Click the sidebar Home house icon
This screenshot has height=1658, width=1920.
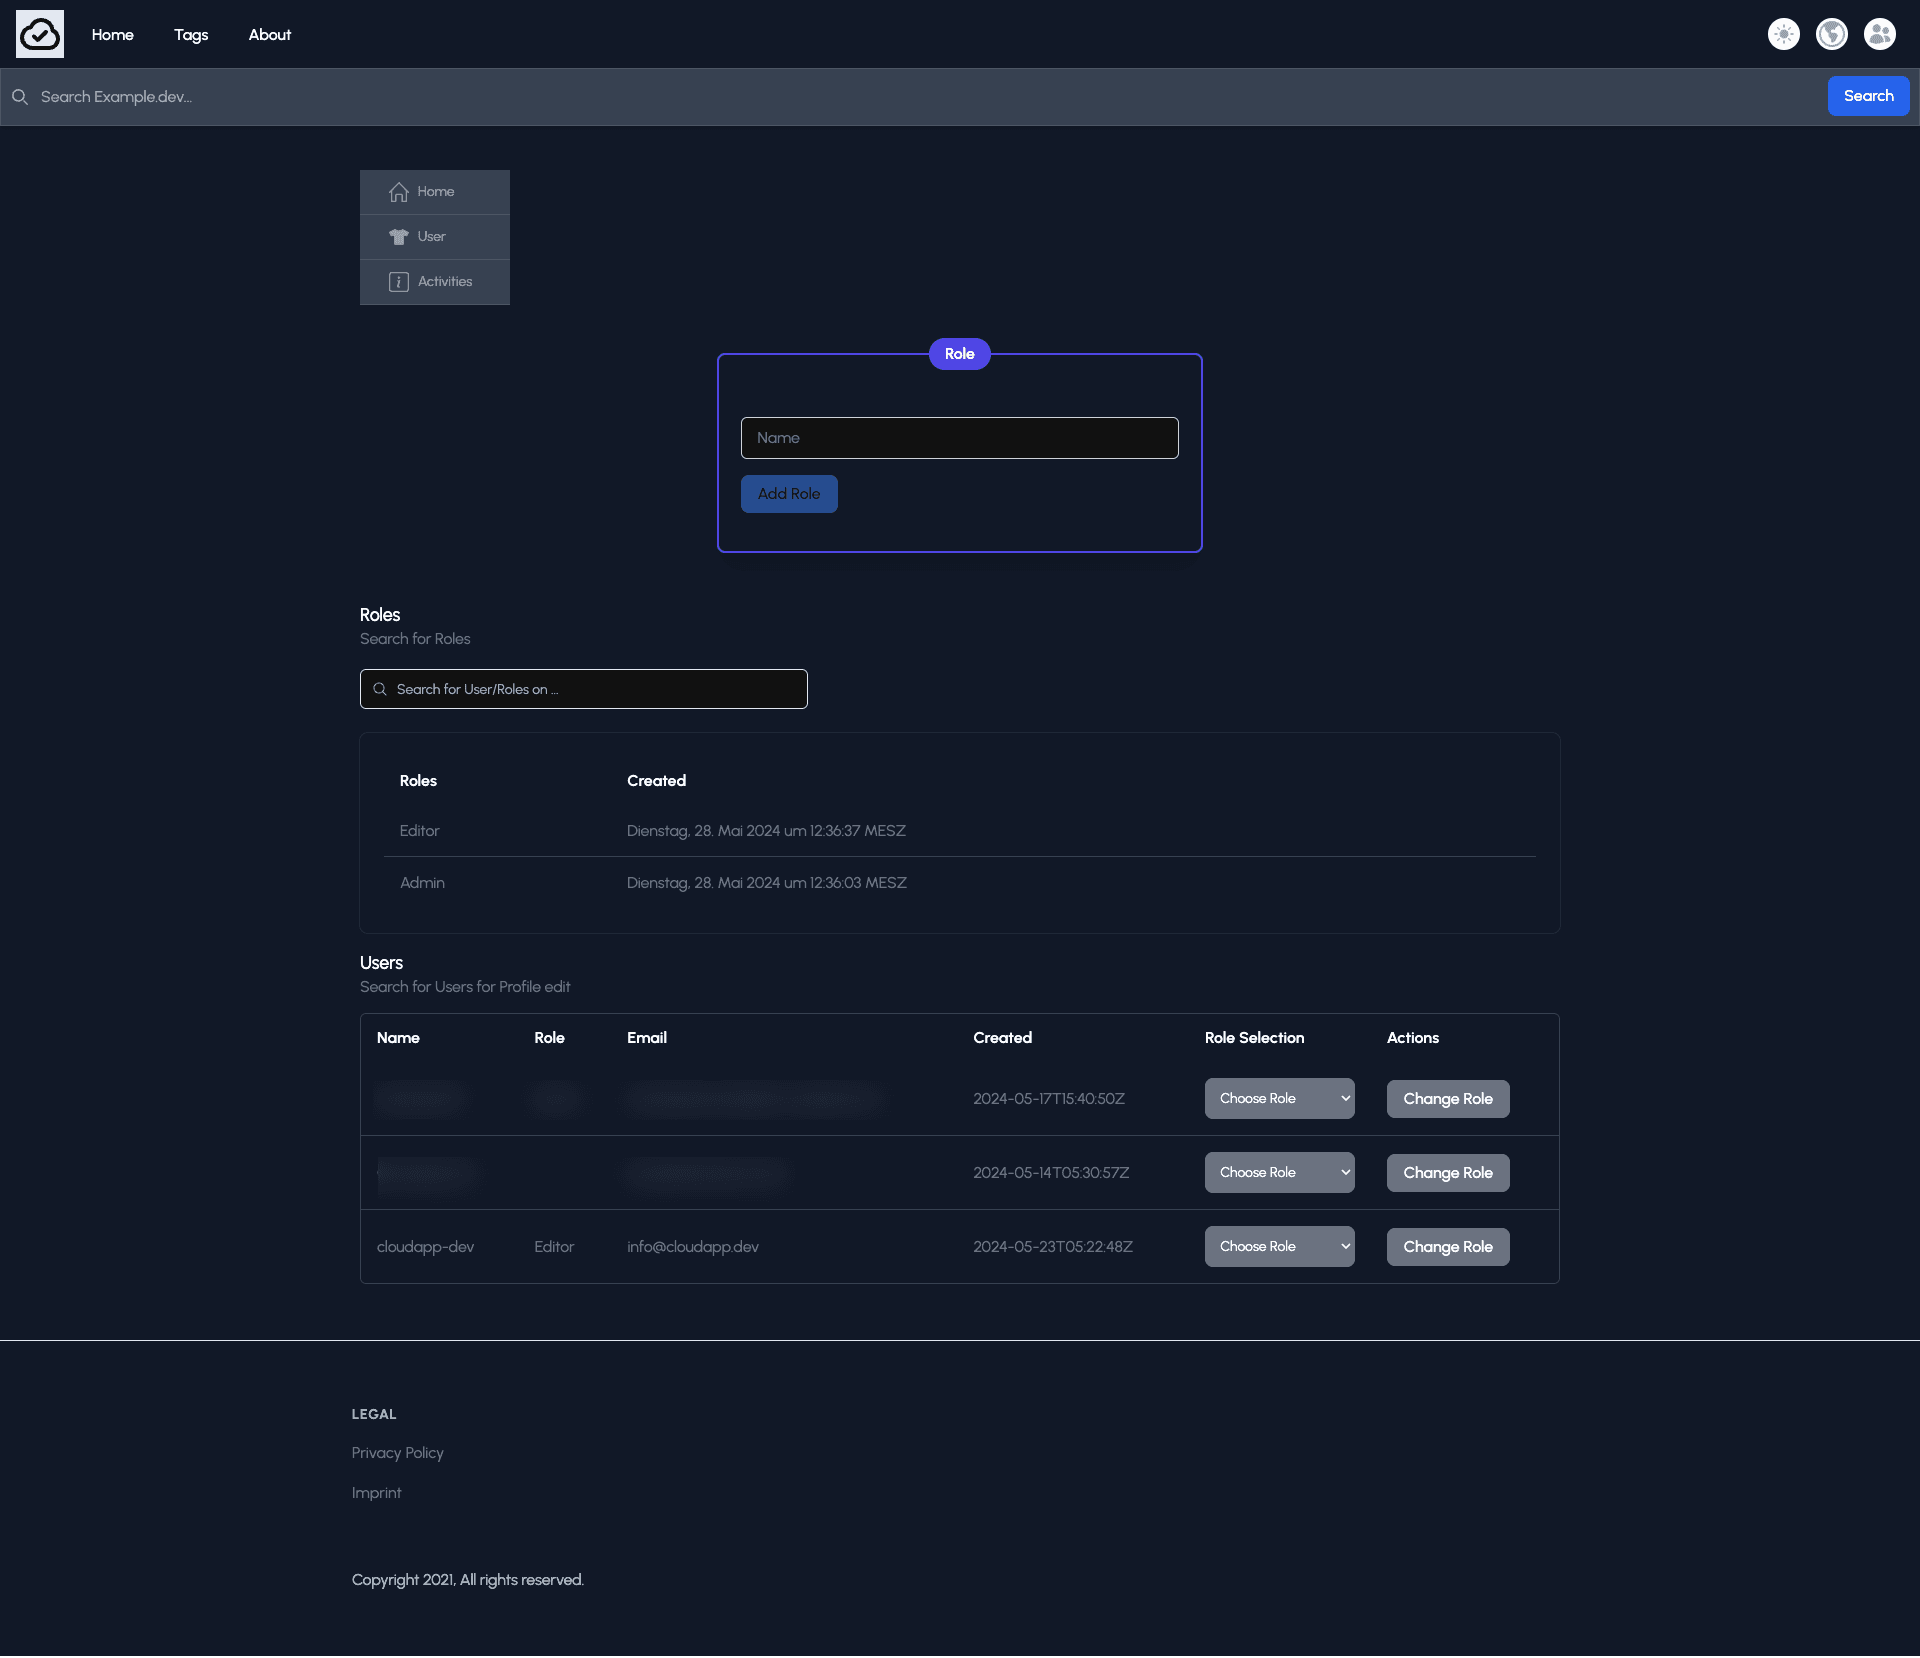(x=399, y=192)
